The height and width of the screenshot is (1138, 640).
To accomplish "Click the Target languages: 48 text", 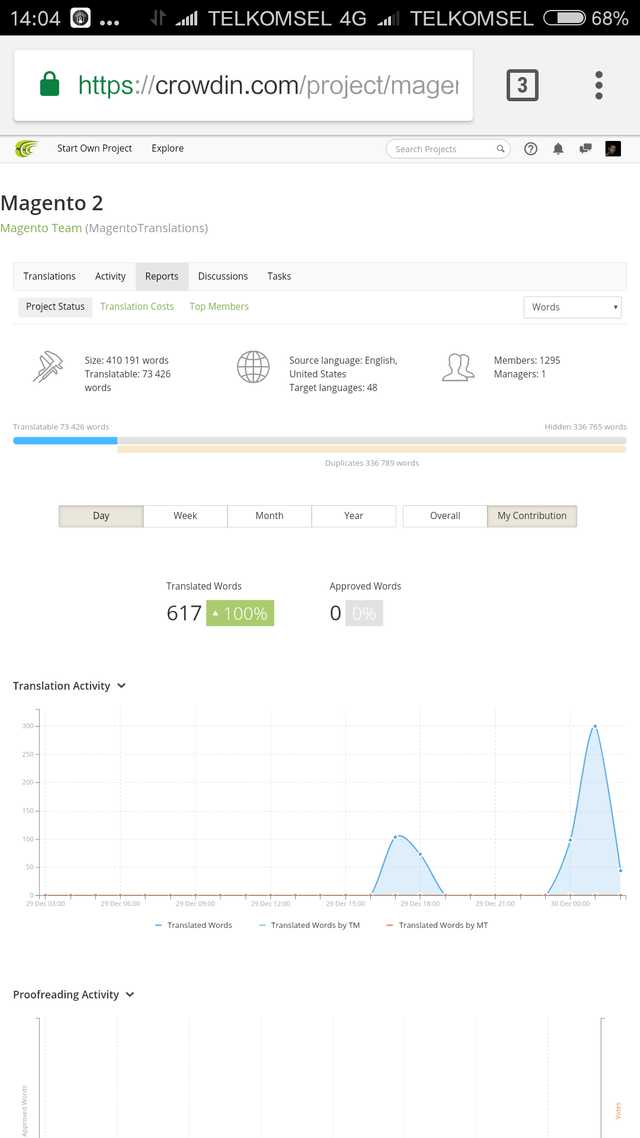I will pos(333,388).
